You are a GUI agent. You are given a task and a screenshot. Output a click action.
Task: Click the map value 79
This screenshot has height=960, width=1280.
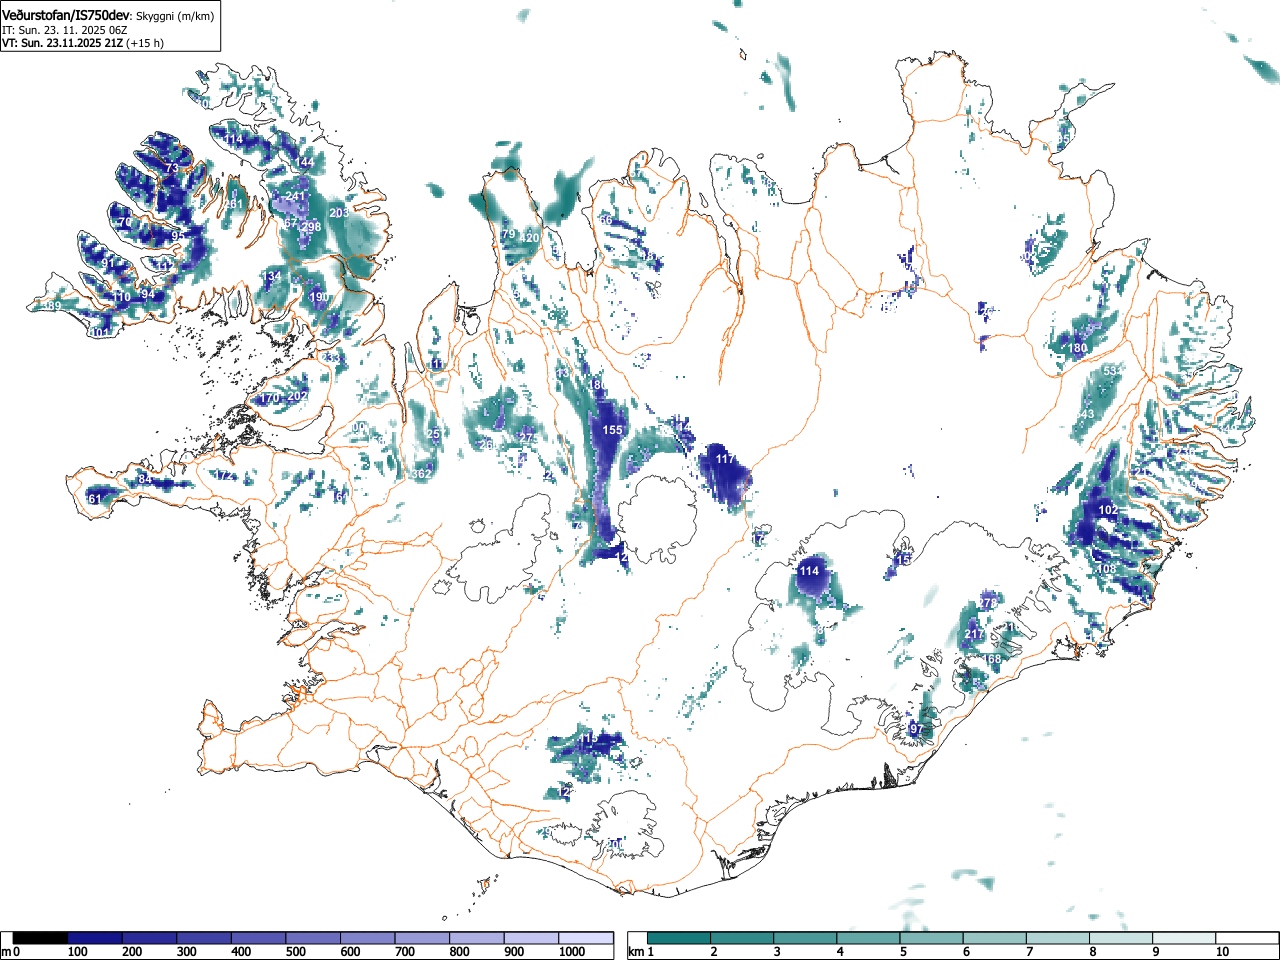tap(508, 234)
